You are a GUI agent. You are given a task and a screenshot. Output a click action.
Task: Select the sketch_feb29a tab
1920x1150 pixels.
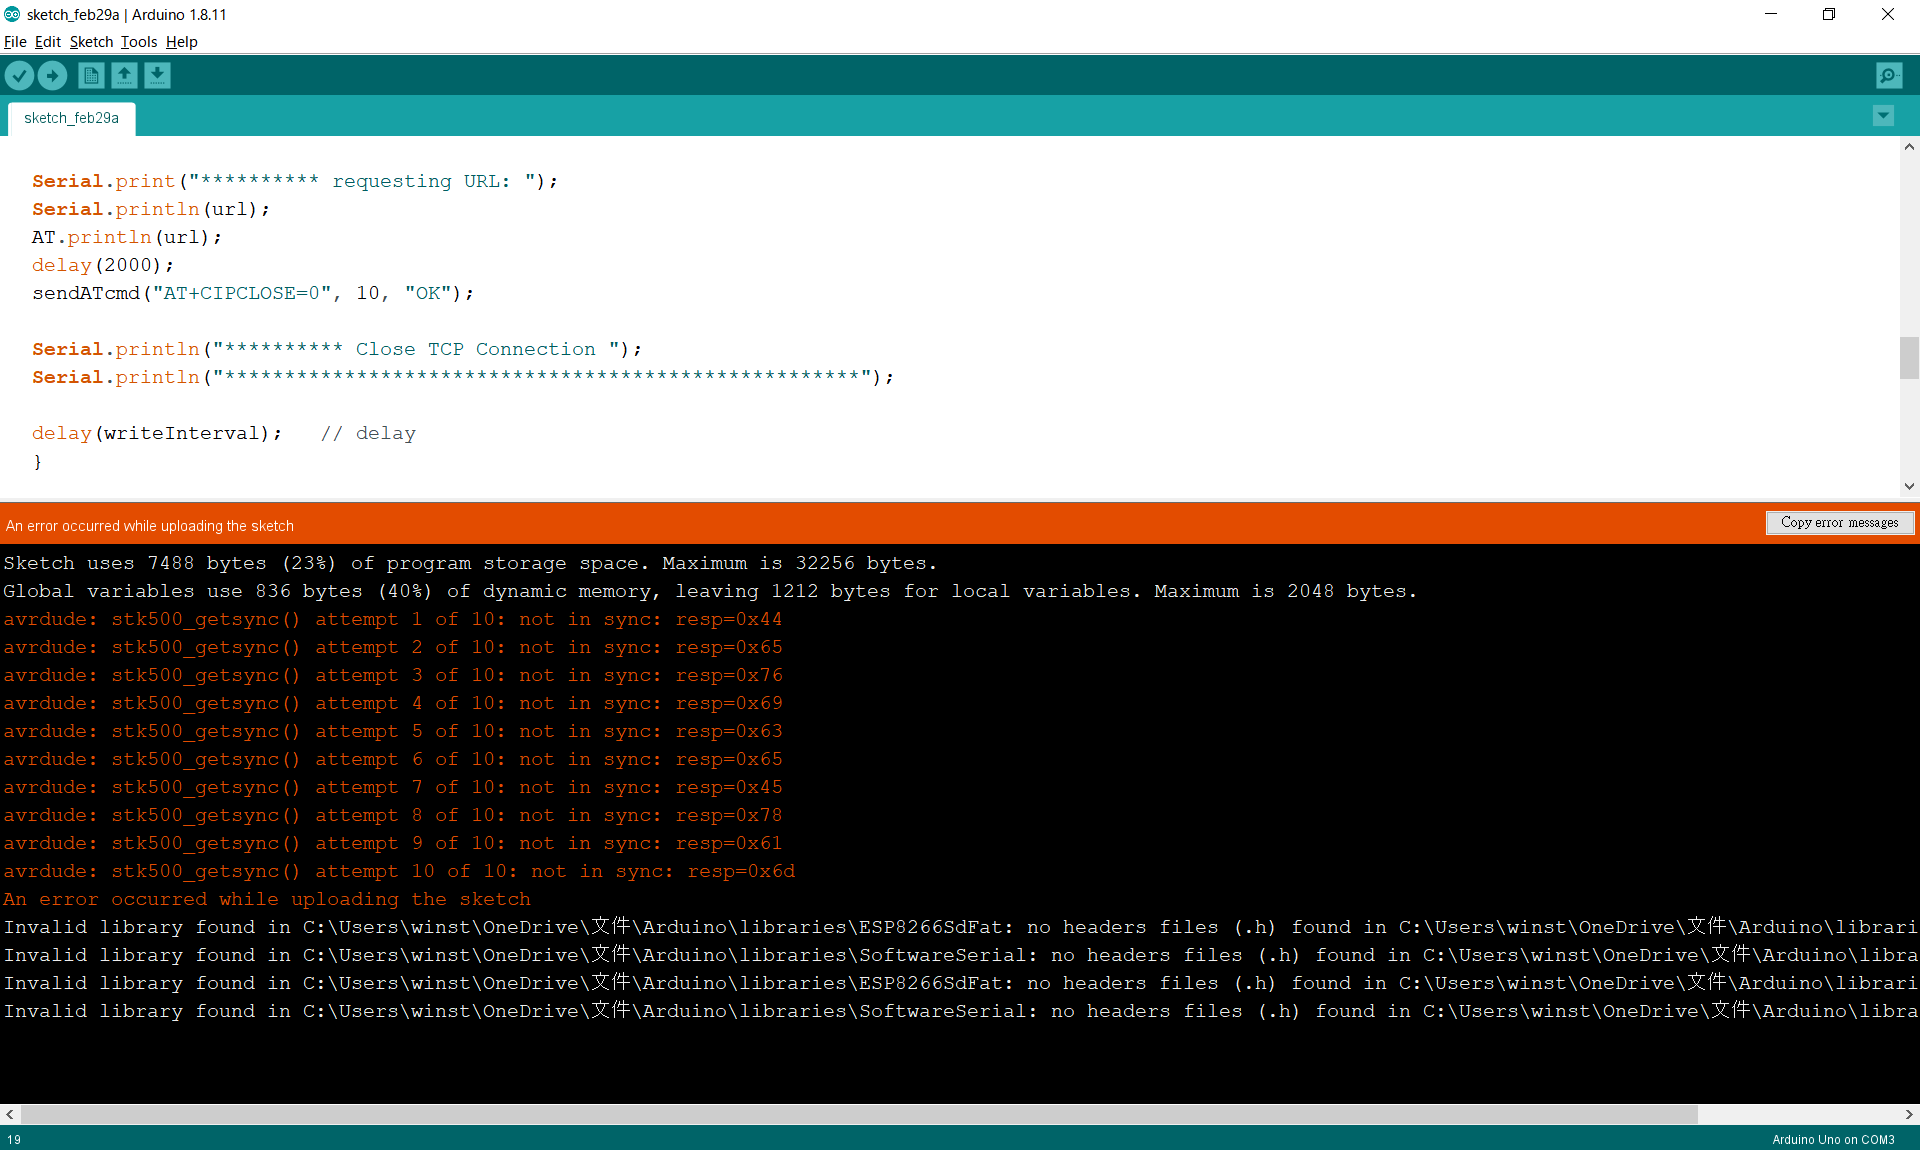(70, 118)
